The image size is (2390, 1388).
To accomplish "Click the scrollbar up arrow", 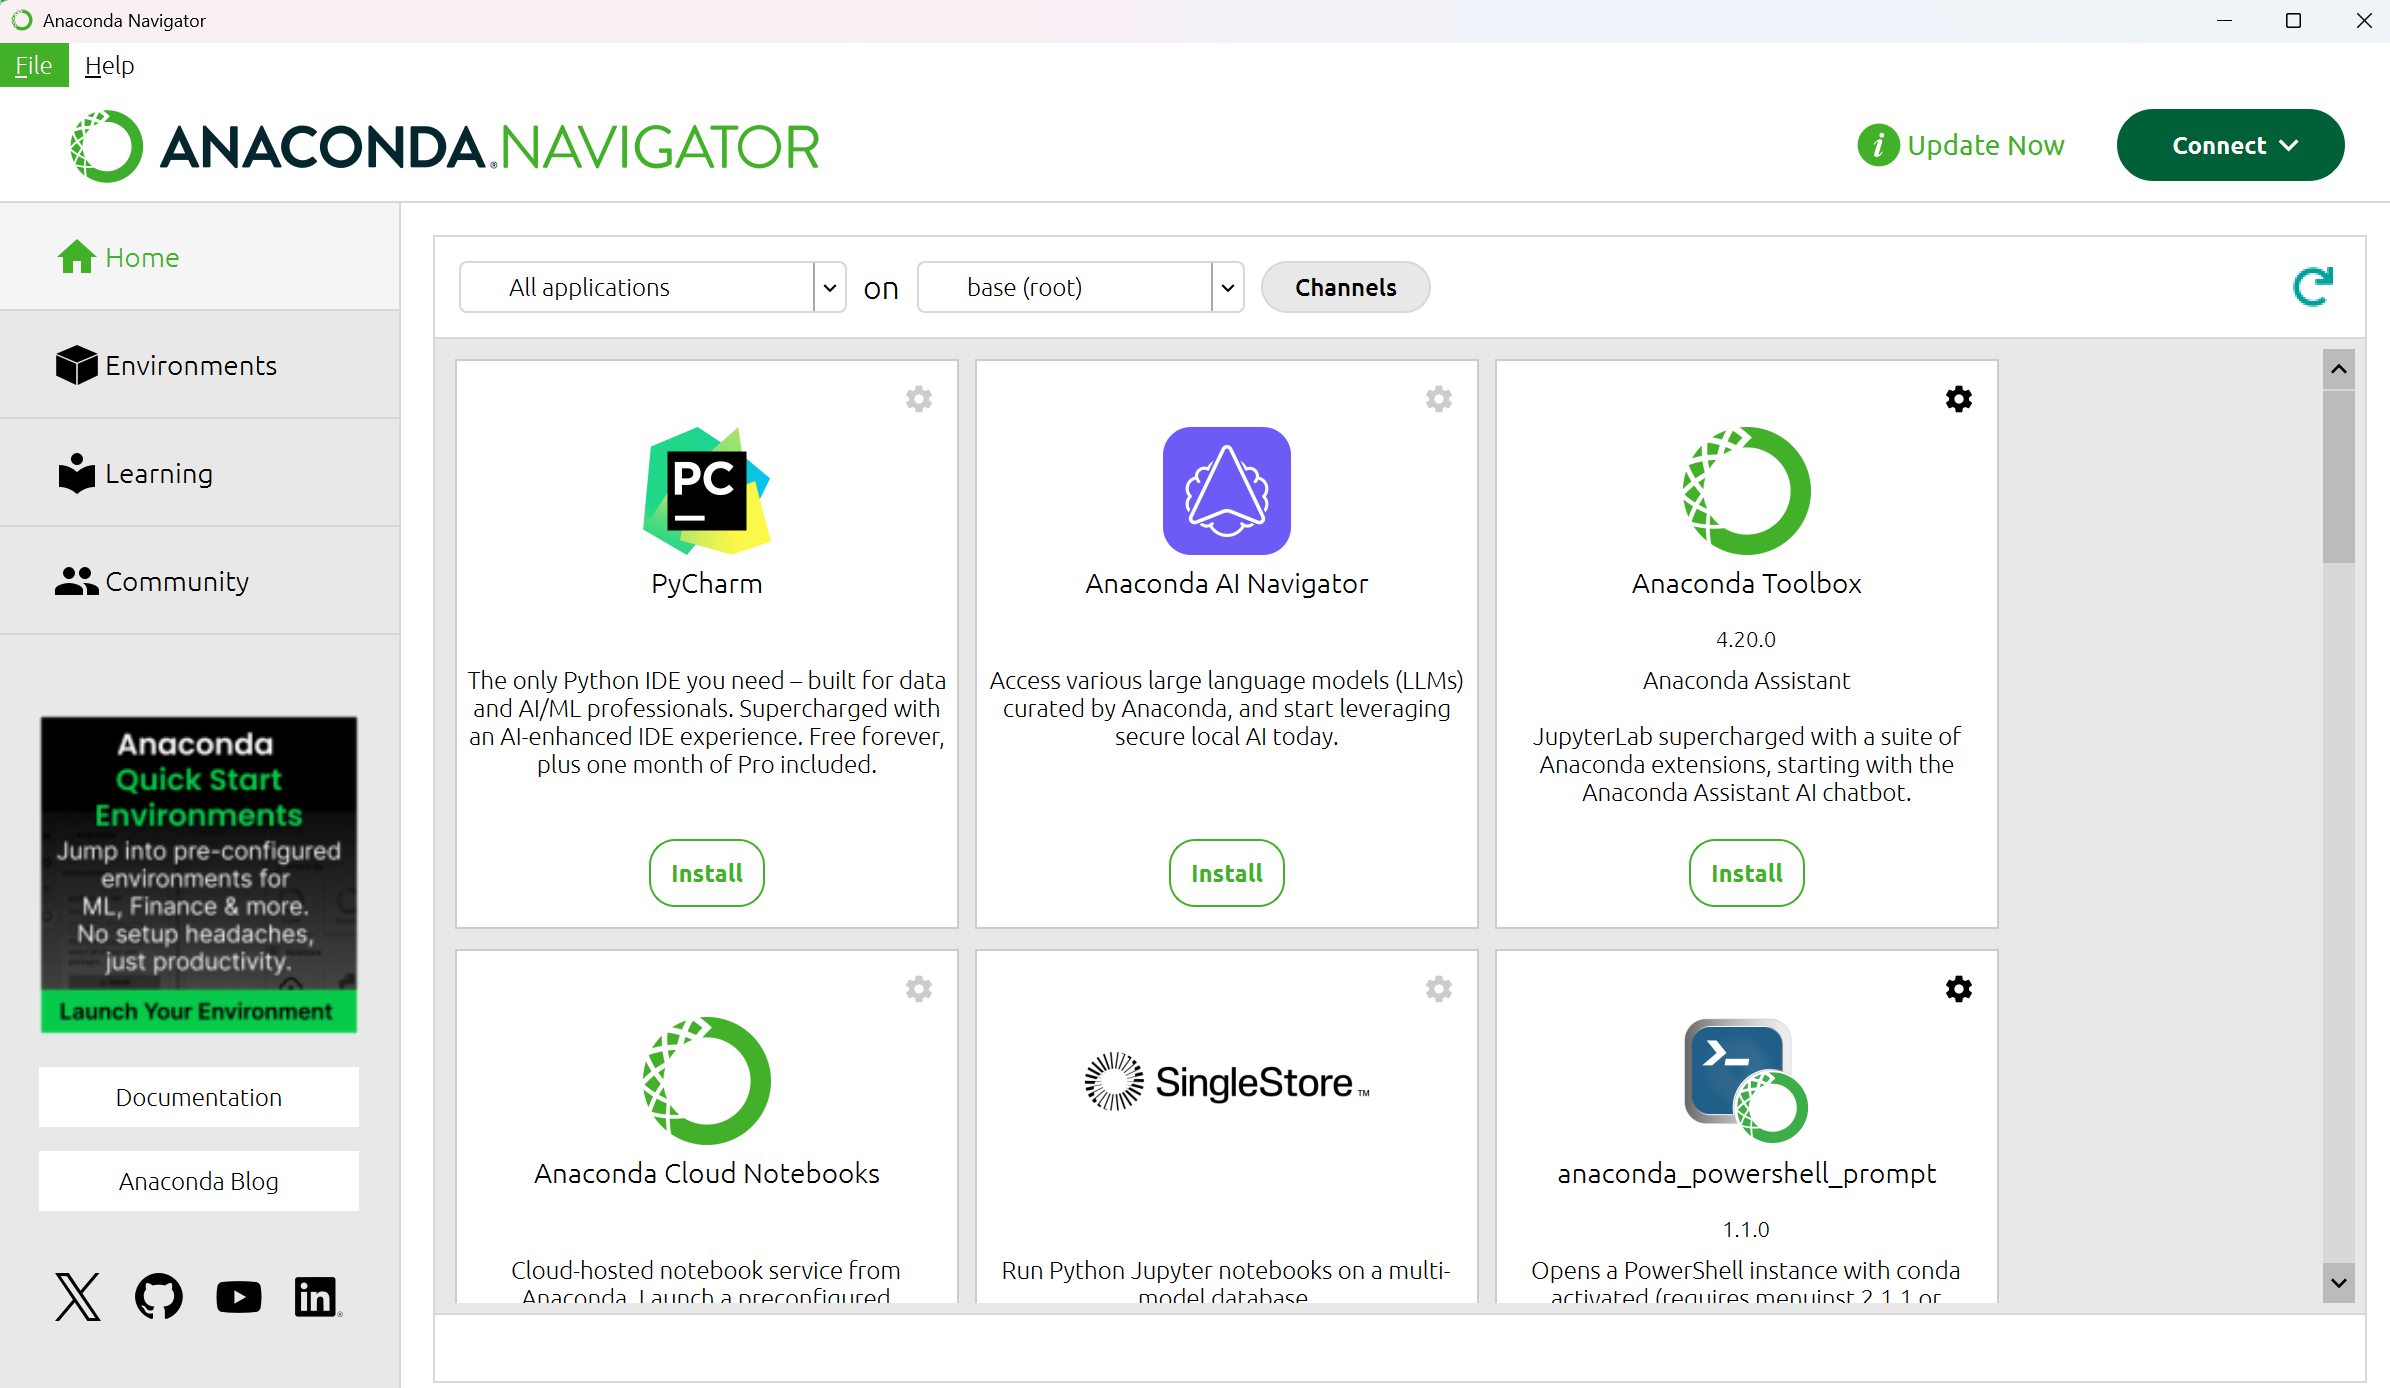I will point(2338,369).
